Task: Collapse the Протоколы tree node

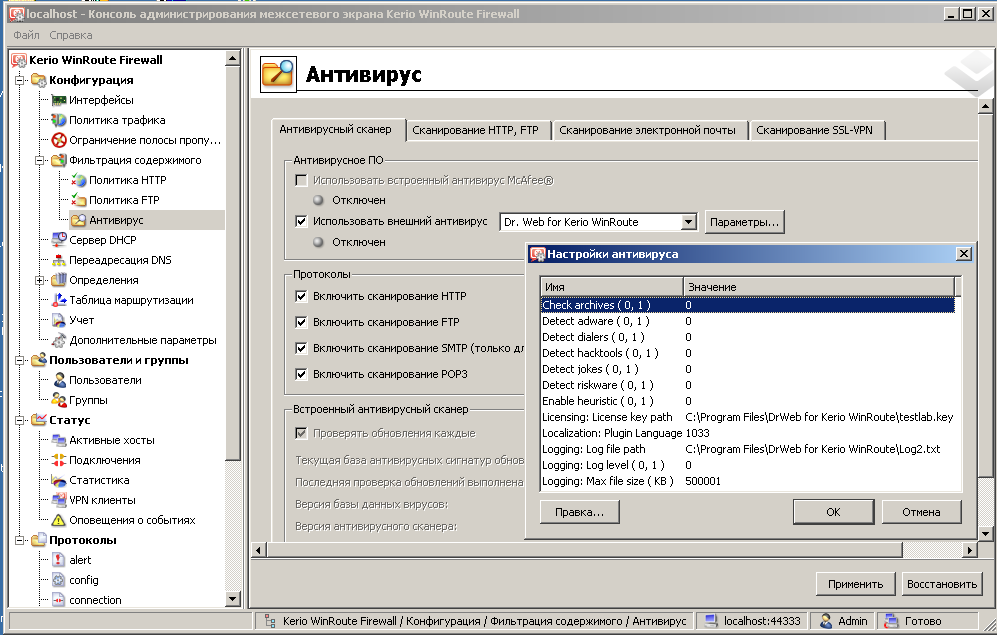Action: (x=20, y=540)
